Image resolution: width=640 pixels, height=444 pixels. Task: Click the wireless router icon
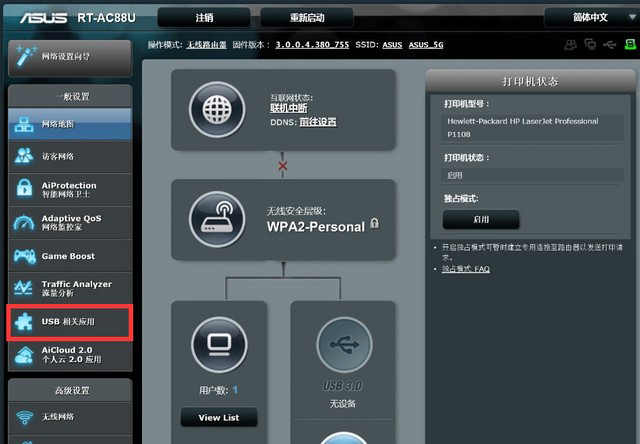point(217,219)
